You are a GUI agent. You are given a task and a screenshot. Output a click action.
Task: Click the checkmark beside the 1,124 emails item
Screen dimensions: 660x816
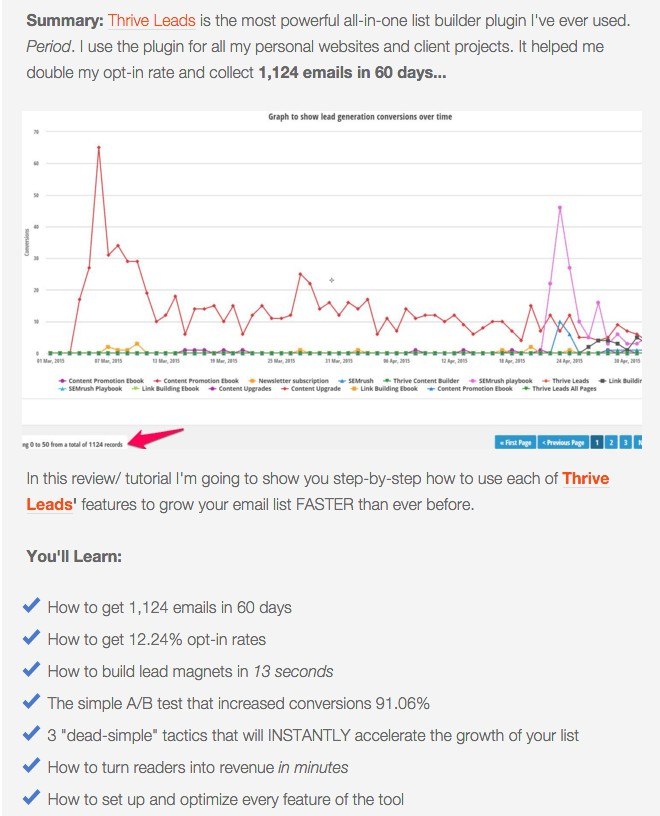click(x=32, y=606)
